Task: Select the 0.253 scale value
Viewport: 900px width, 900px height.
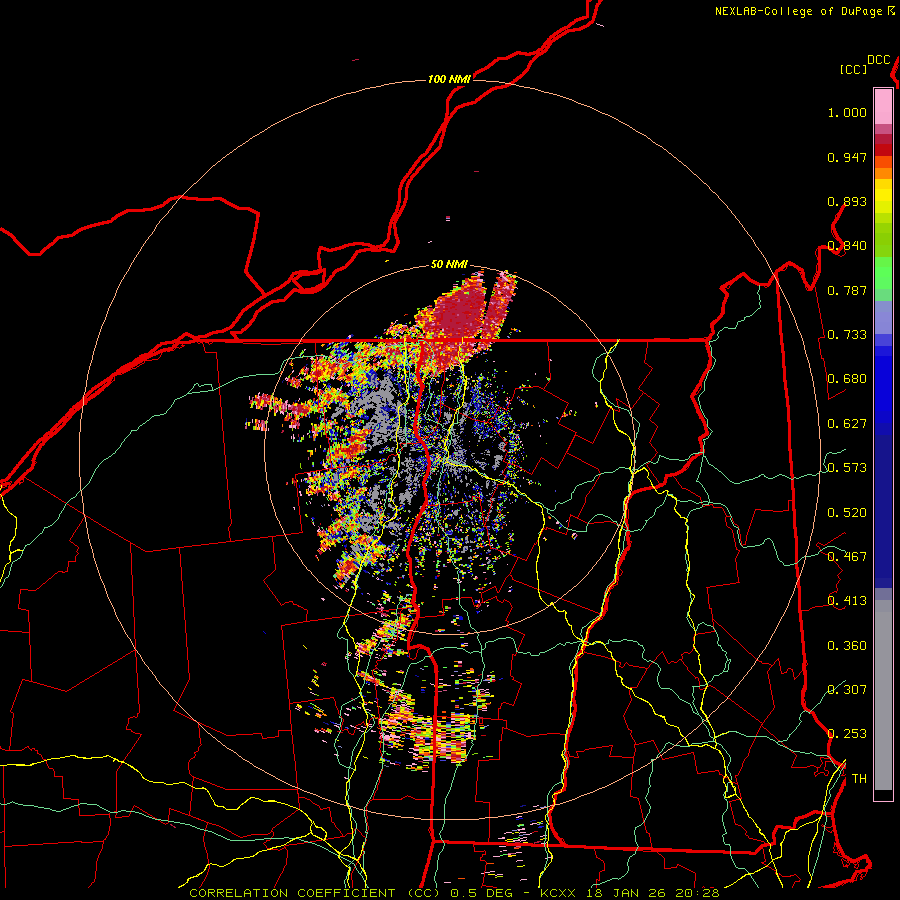Action: pos(847,734)
